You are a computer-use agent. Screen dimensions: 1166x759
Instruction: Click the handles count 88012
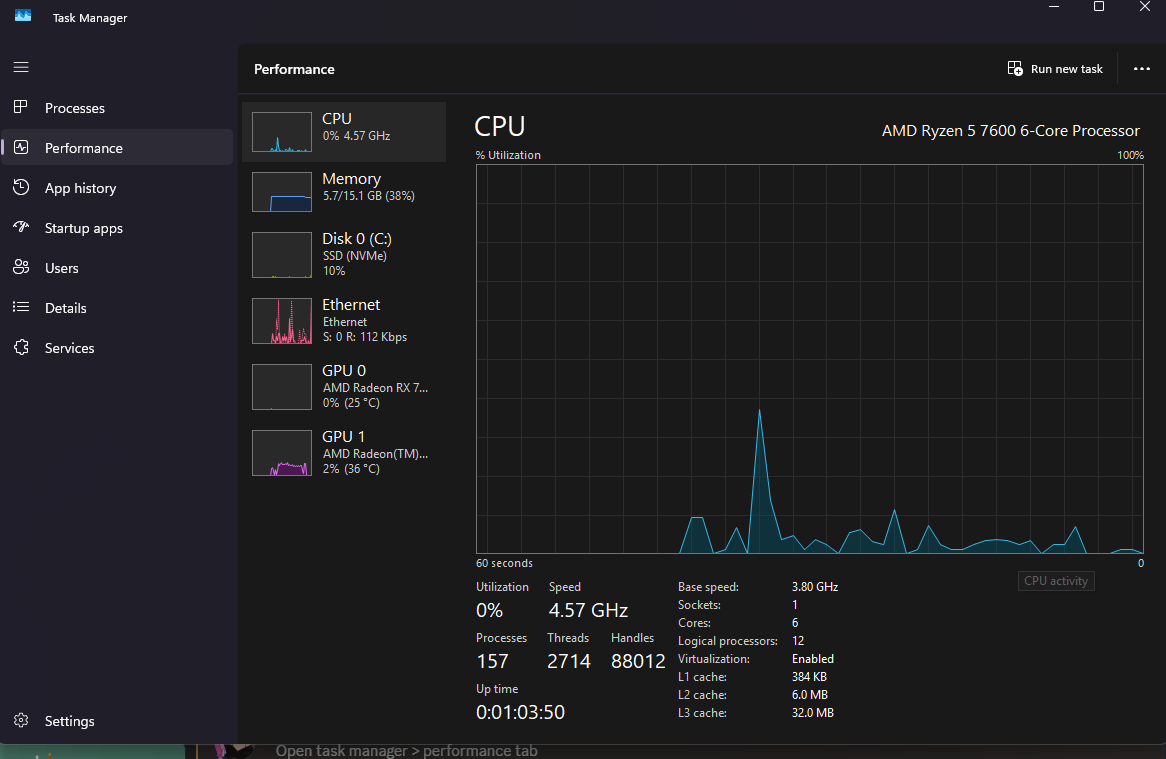pyautogui.click(x=638, y=661)
